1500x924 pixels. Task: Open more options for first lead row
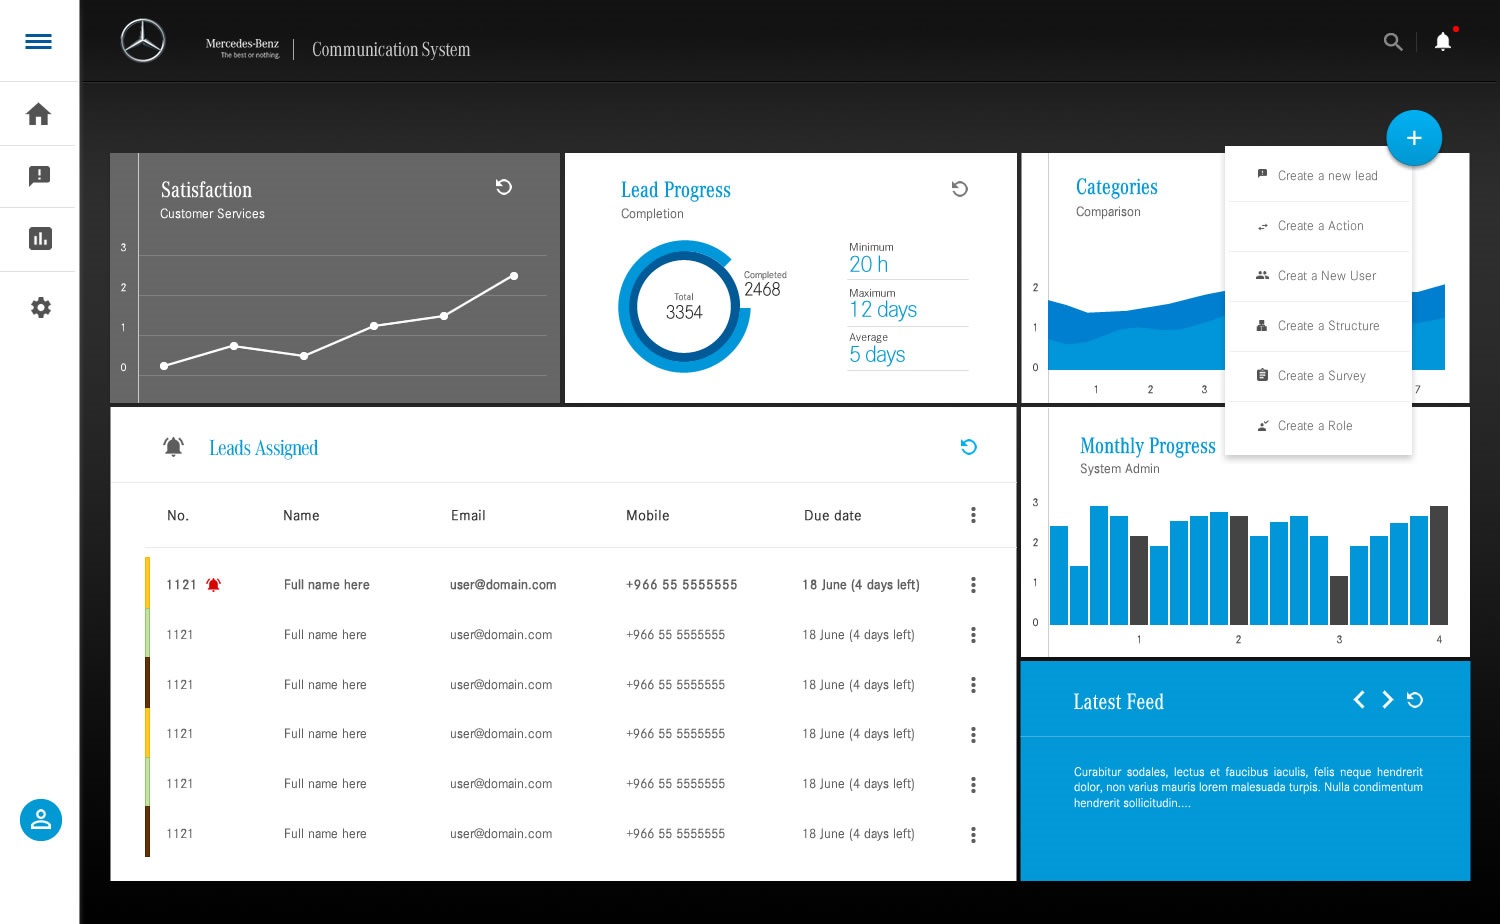coord(973,585)
